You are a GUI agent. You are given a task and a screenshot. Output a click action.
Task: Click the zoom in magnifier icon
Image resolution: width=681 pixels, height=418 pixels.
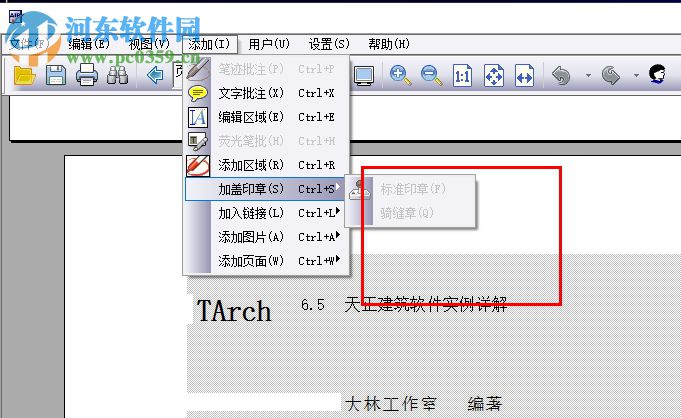[400, 75]
